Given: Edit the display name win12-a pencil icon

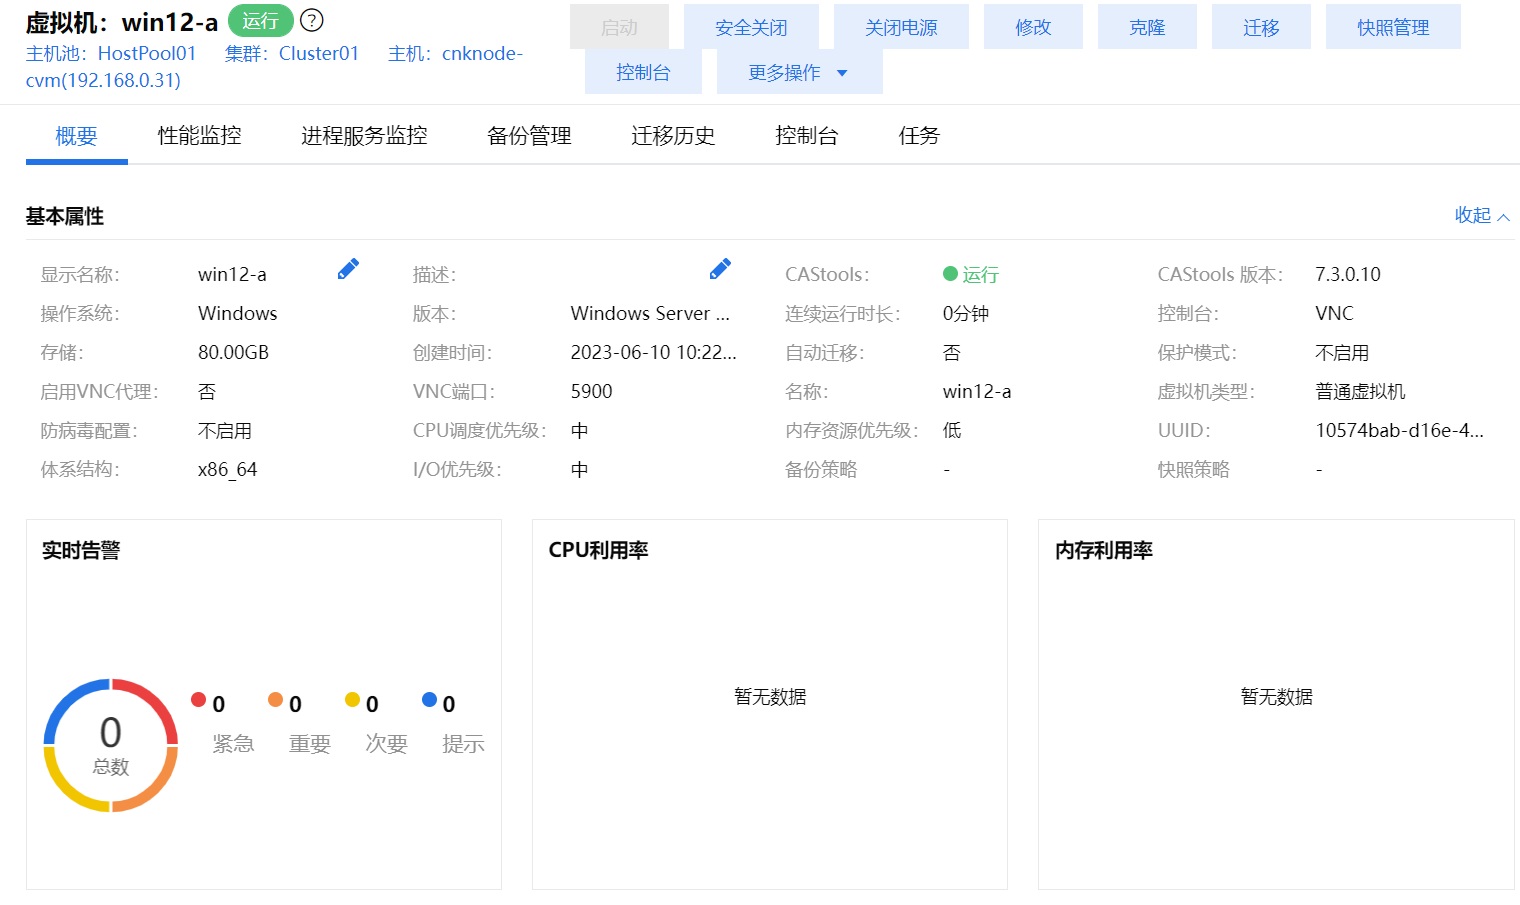Looking at the screenshot, I should coord(348,269).
